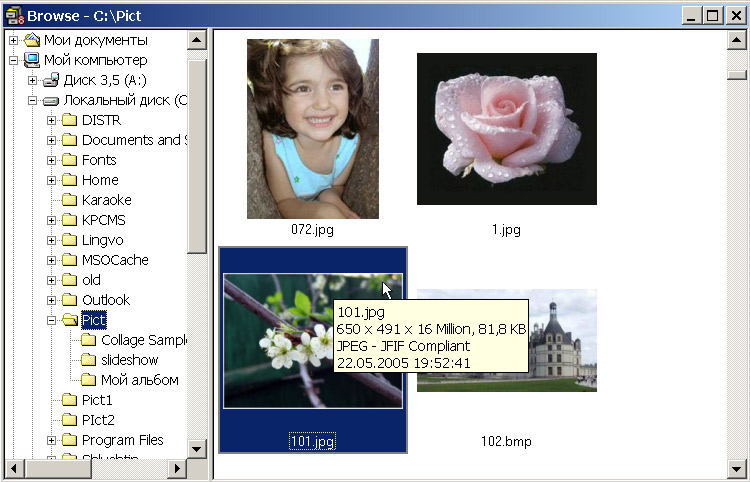Open the Pict1 folder
Viewport: 750px width, 482px height.
pos(97,400)
